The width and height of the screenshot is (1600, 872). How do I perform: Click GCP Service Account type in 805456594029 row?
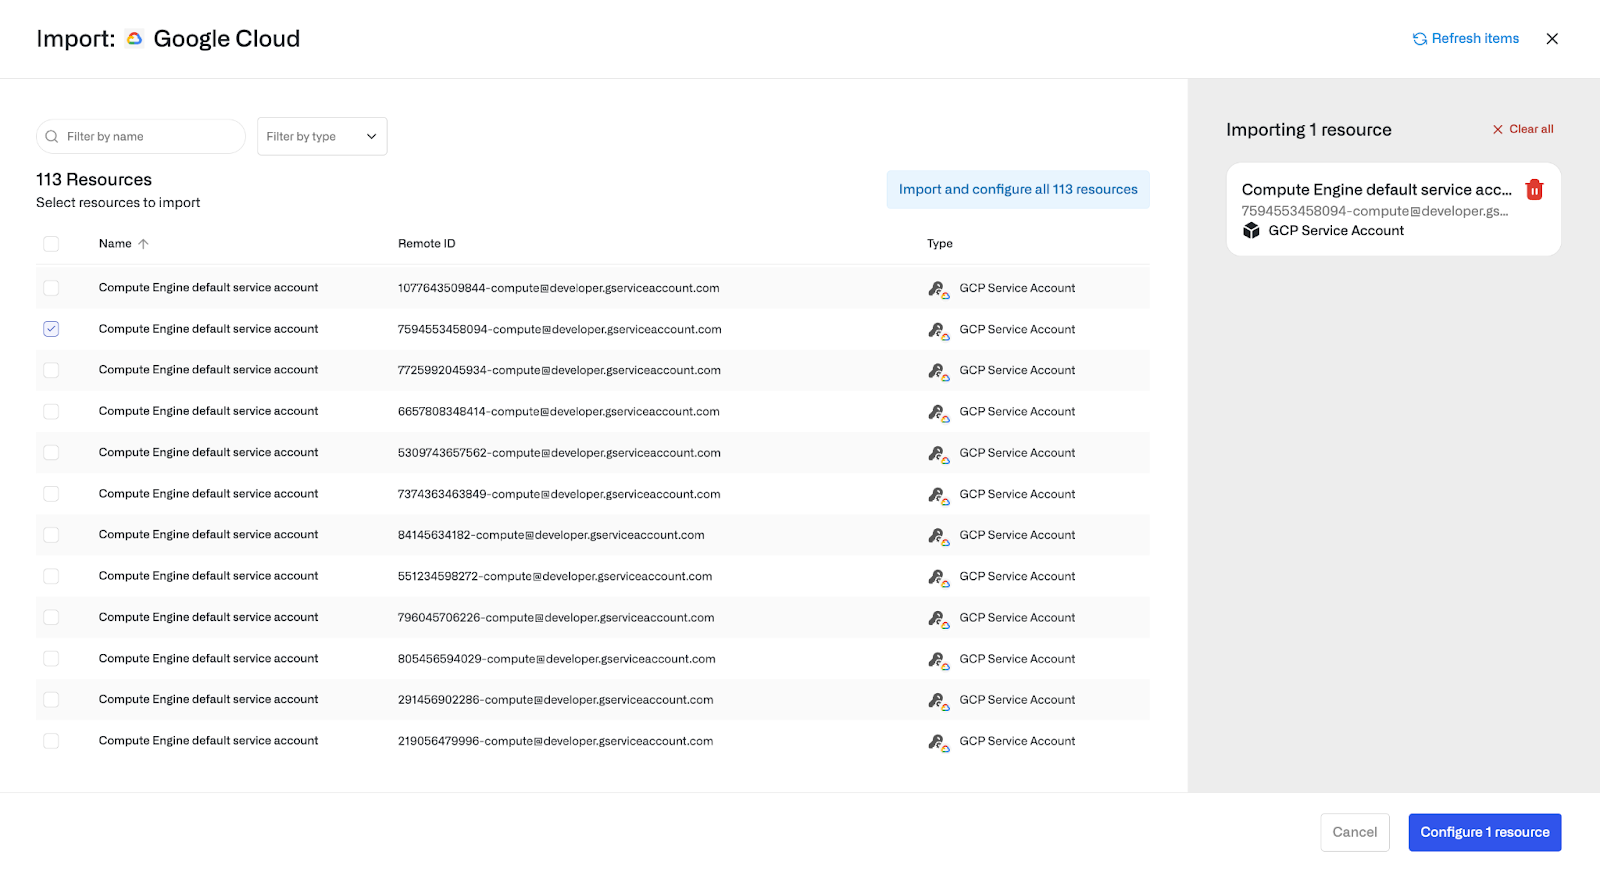tap(1017, 659)
